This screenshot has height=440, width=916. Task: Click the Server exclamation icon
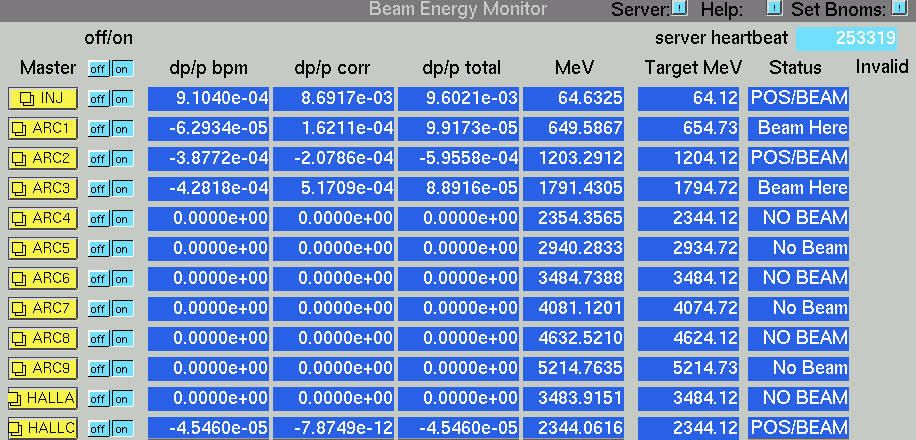pos(680,8)
